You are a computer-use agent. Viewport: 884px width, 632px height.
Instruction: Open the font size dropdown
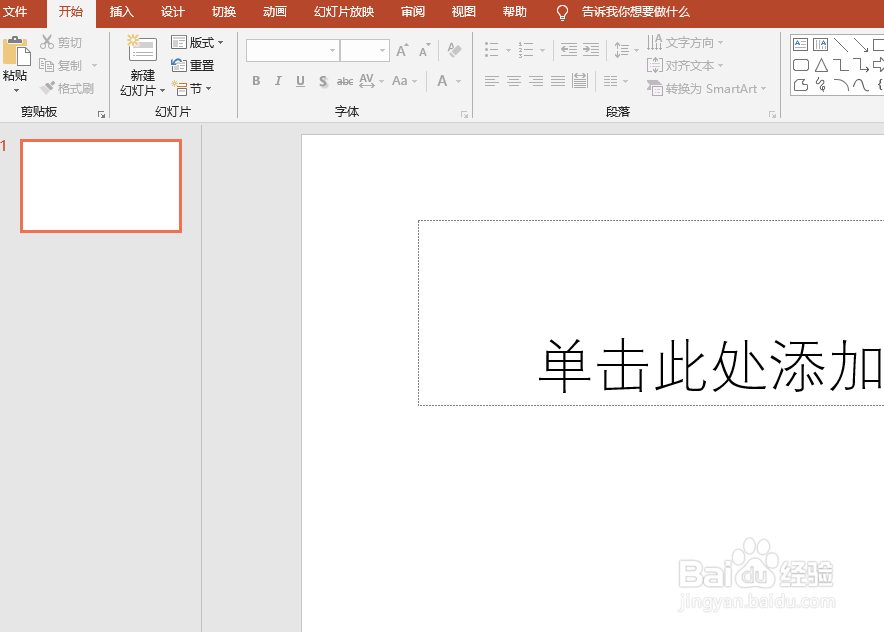point(383,50)
